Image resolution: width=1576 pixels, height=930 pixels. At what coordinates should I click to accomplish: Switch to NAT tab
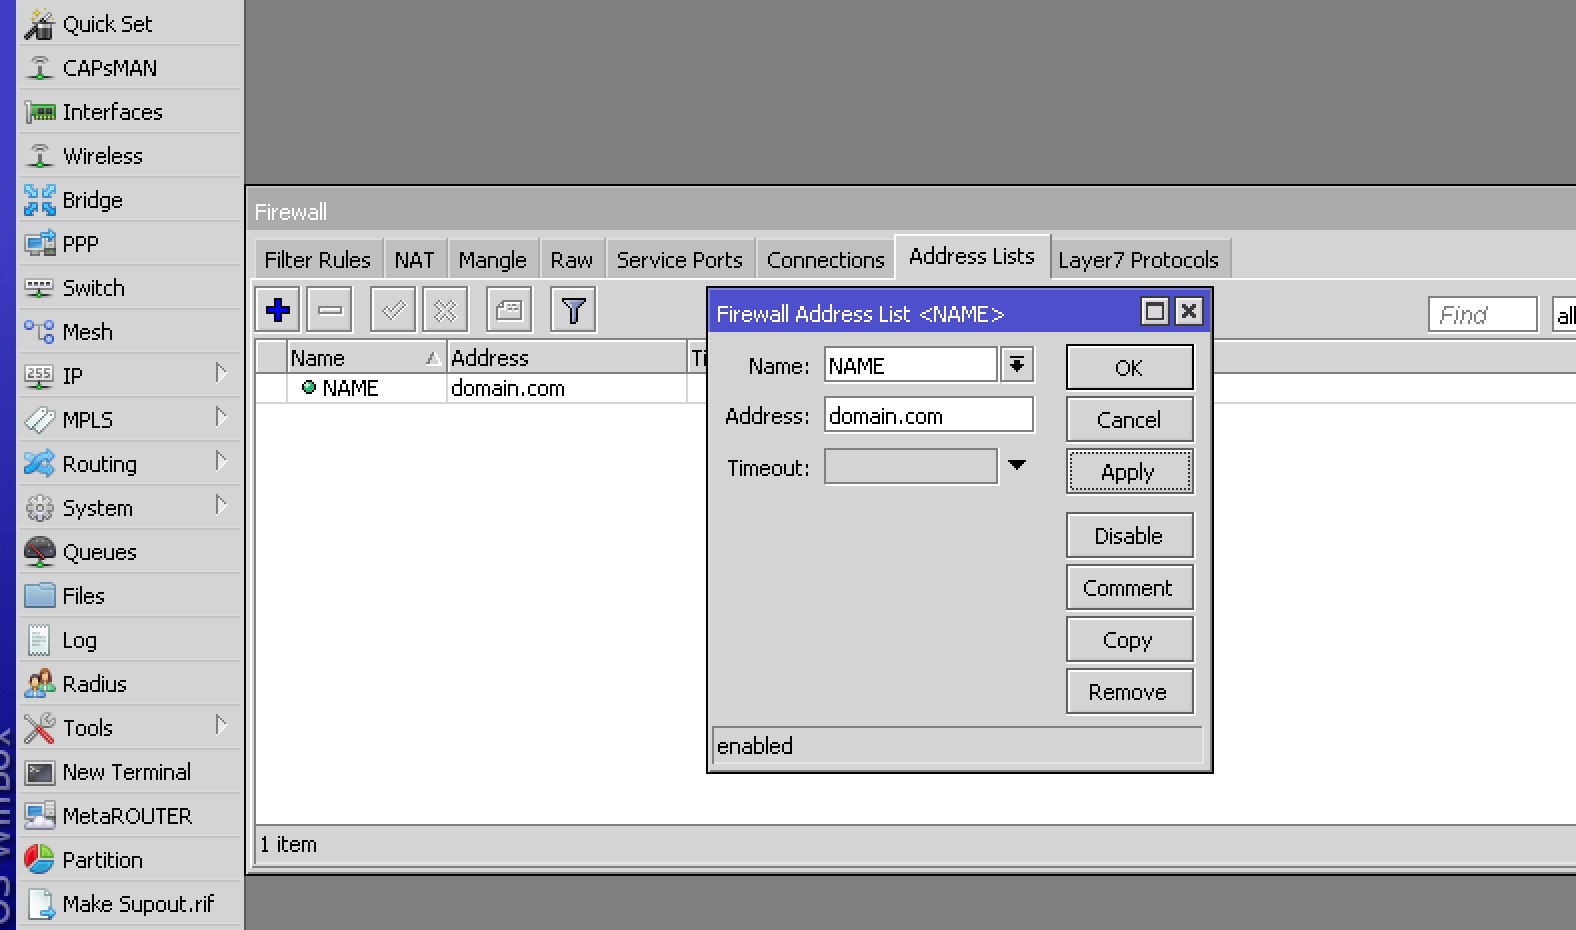(414, 260)
